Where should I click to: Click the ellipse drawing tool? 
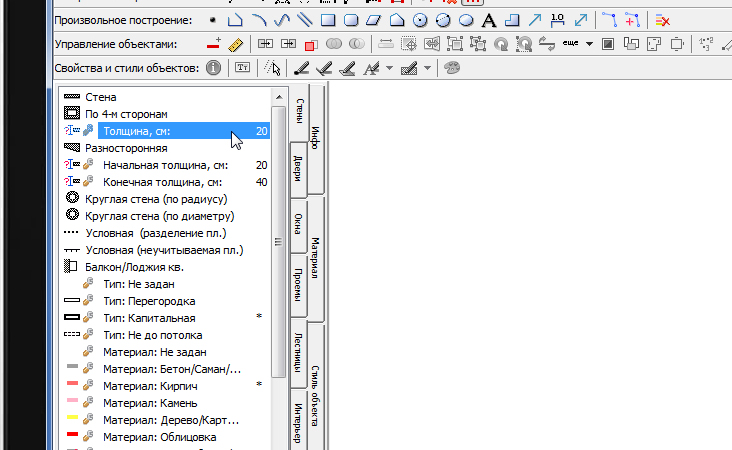pyautogui.click(x=465, y=20)
